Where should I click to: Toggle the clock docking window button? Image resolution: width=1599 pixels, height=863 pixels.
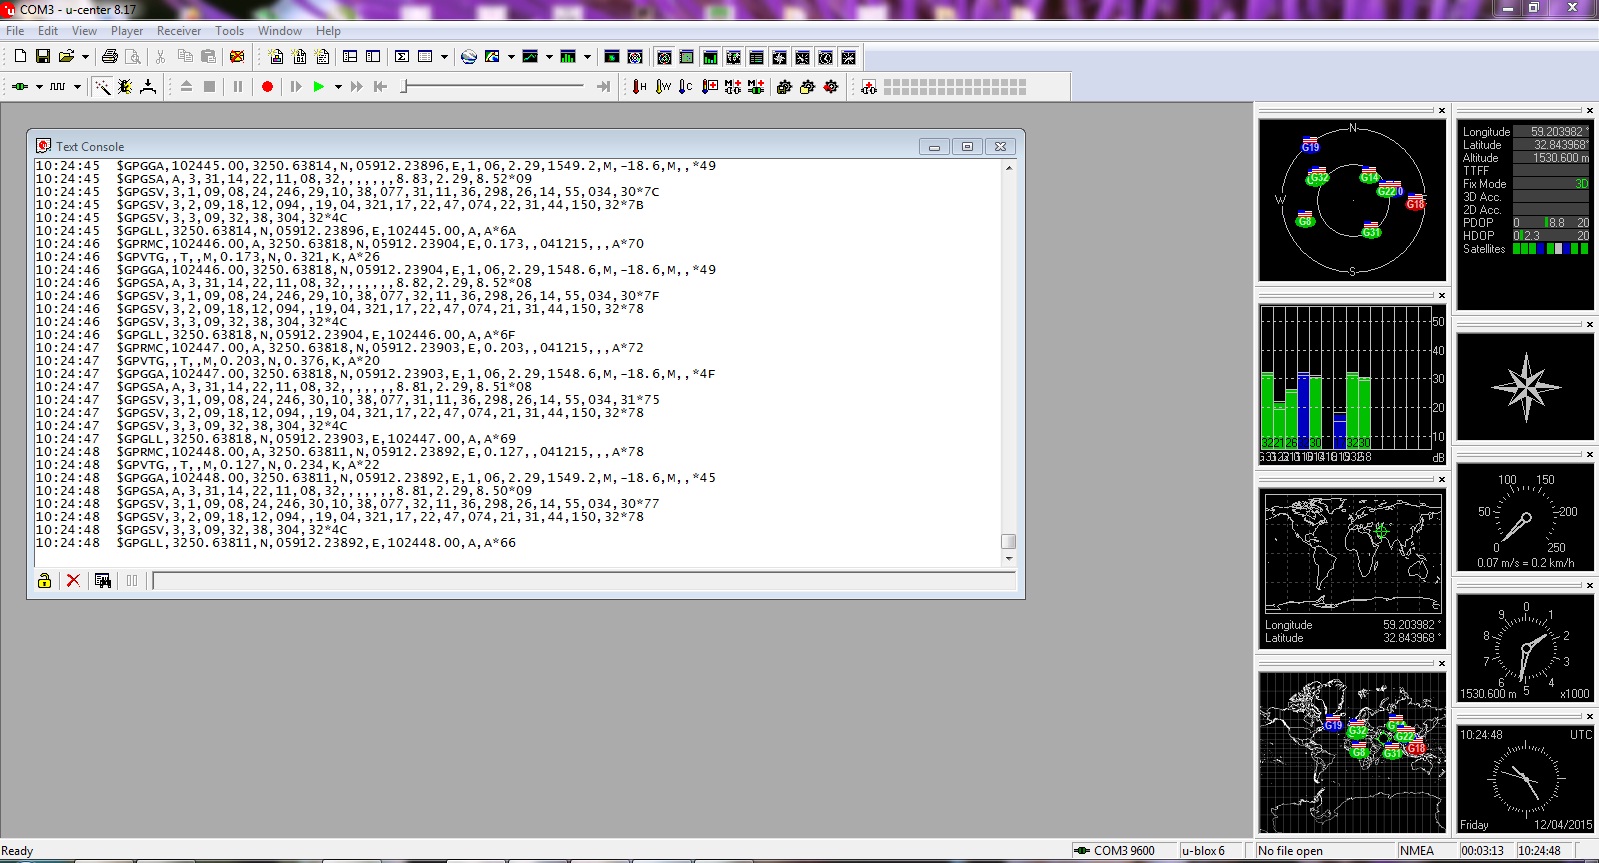pos(826,57)
